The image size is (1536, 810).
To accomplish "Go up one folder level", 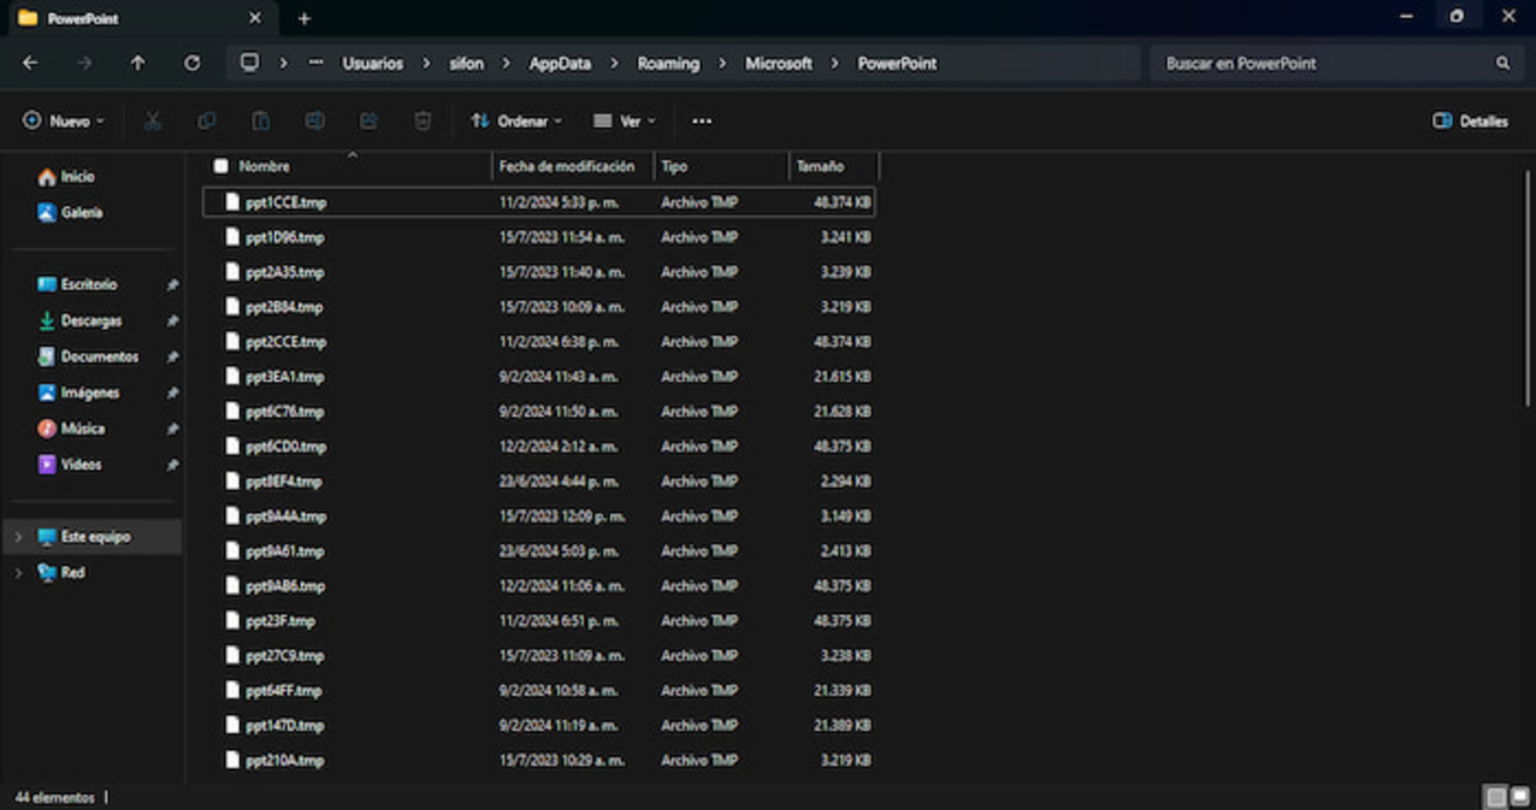I will point(138,63).
